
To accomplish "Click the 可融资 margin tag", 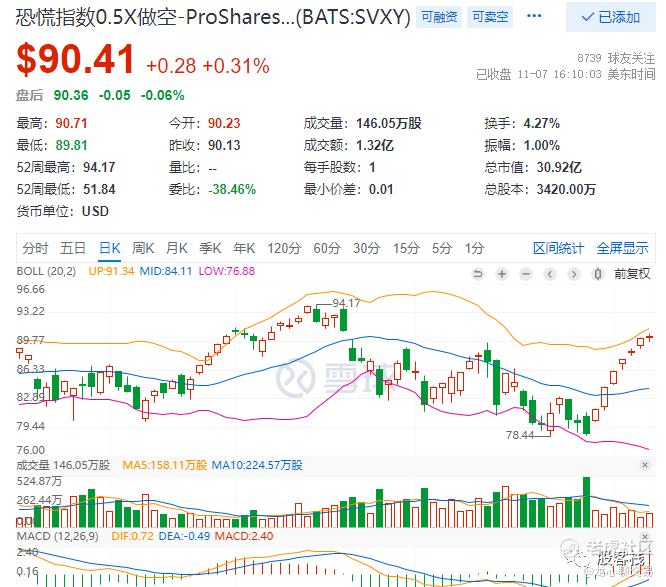I will 439,17.
